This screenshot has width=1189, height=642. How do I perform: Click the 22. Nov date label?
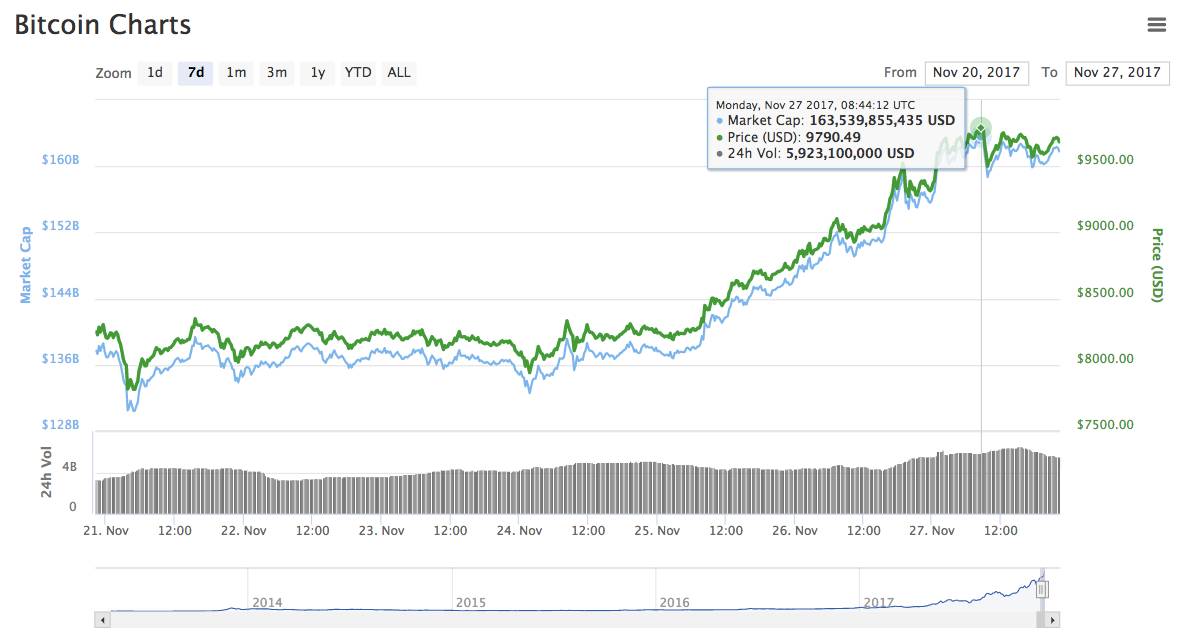tap(243, 531)
